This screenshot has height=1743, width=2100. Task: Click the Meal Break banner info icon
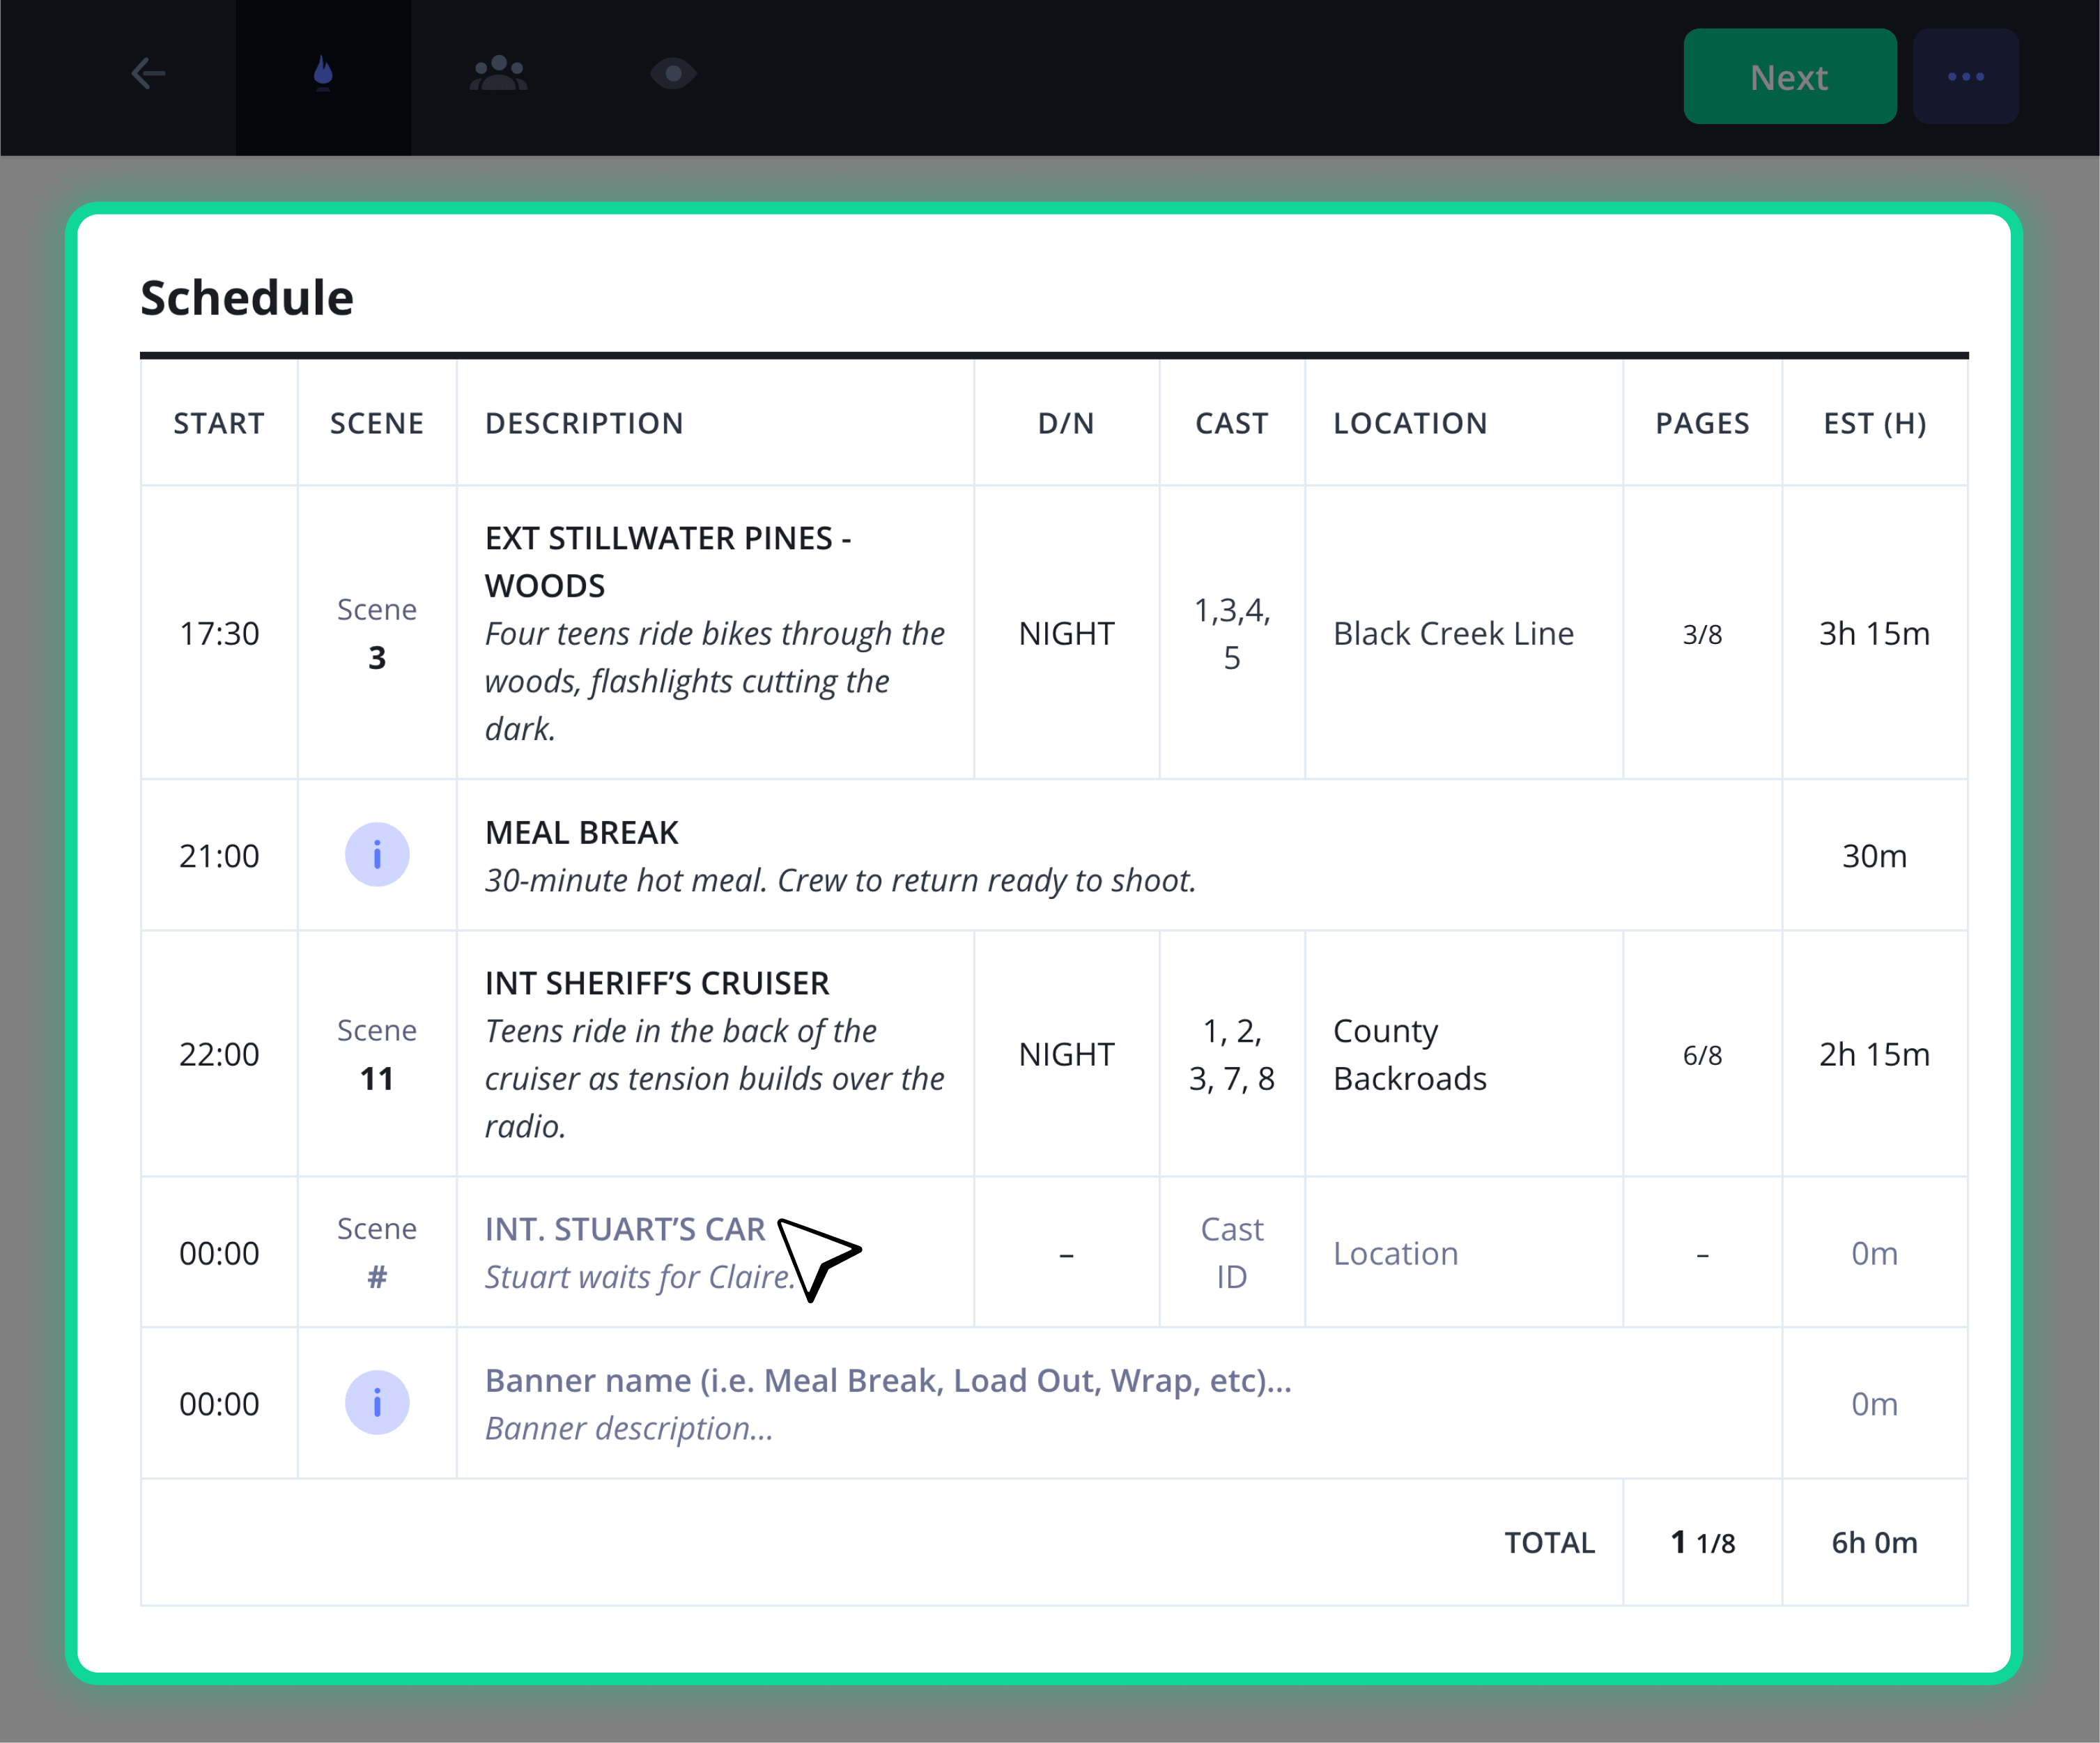(x=377, y=855)
